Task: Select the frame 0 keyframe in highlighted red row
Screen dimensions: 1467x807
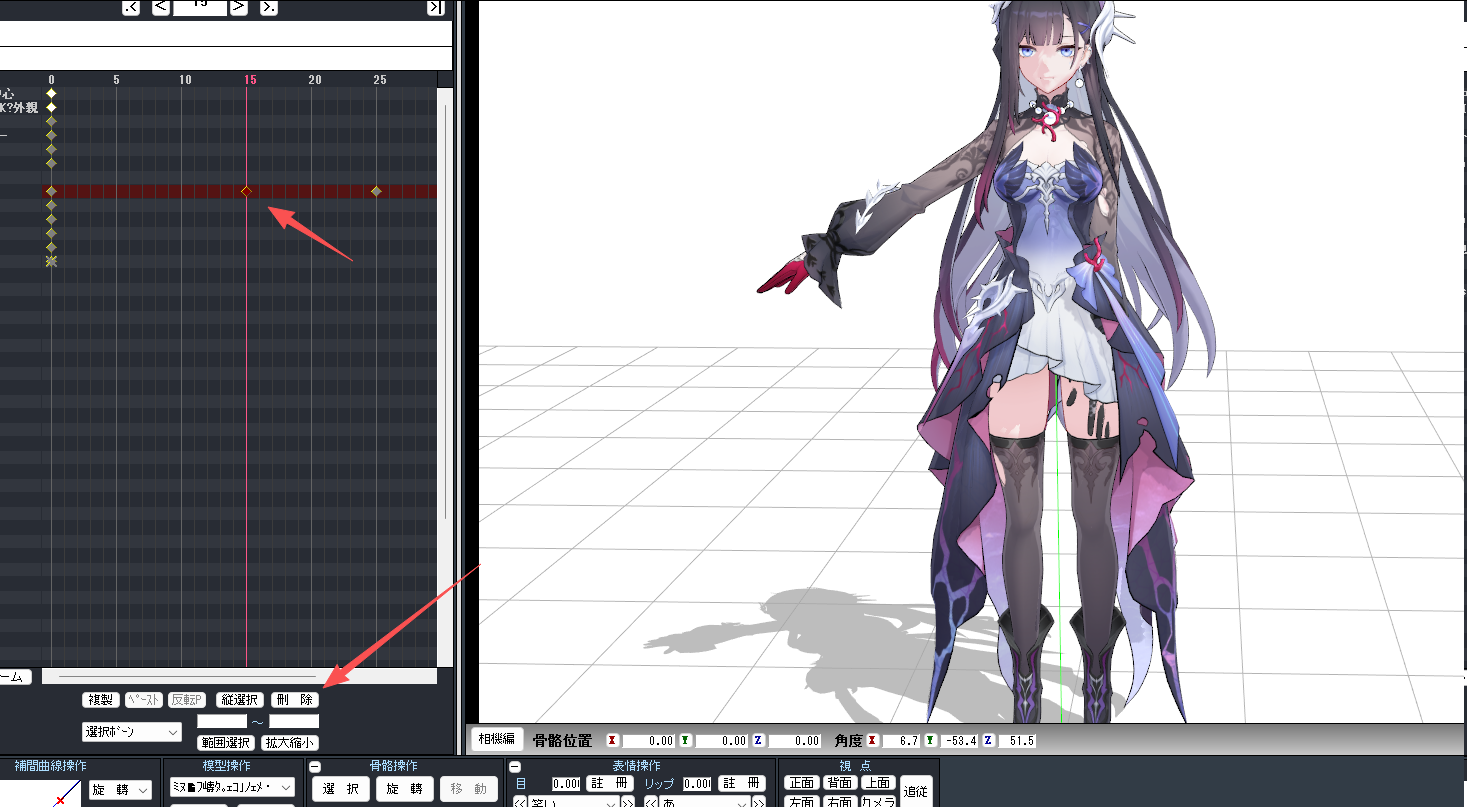Action: (51, 191)
